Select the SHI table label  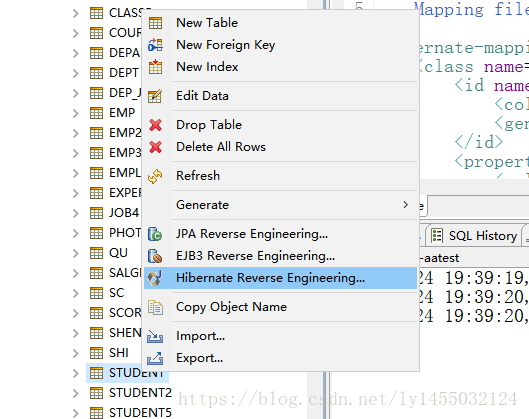click(x=119, y=353)
